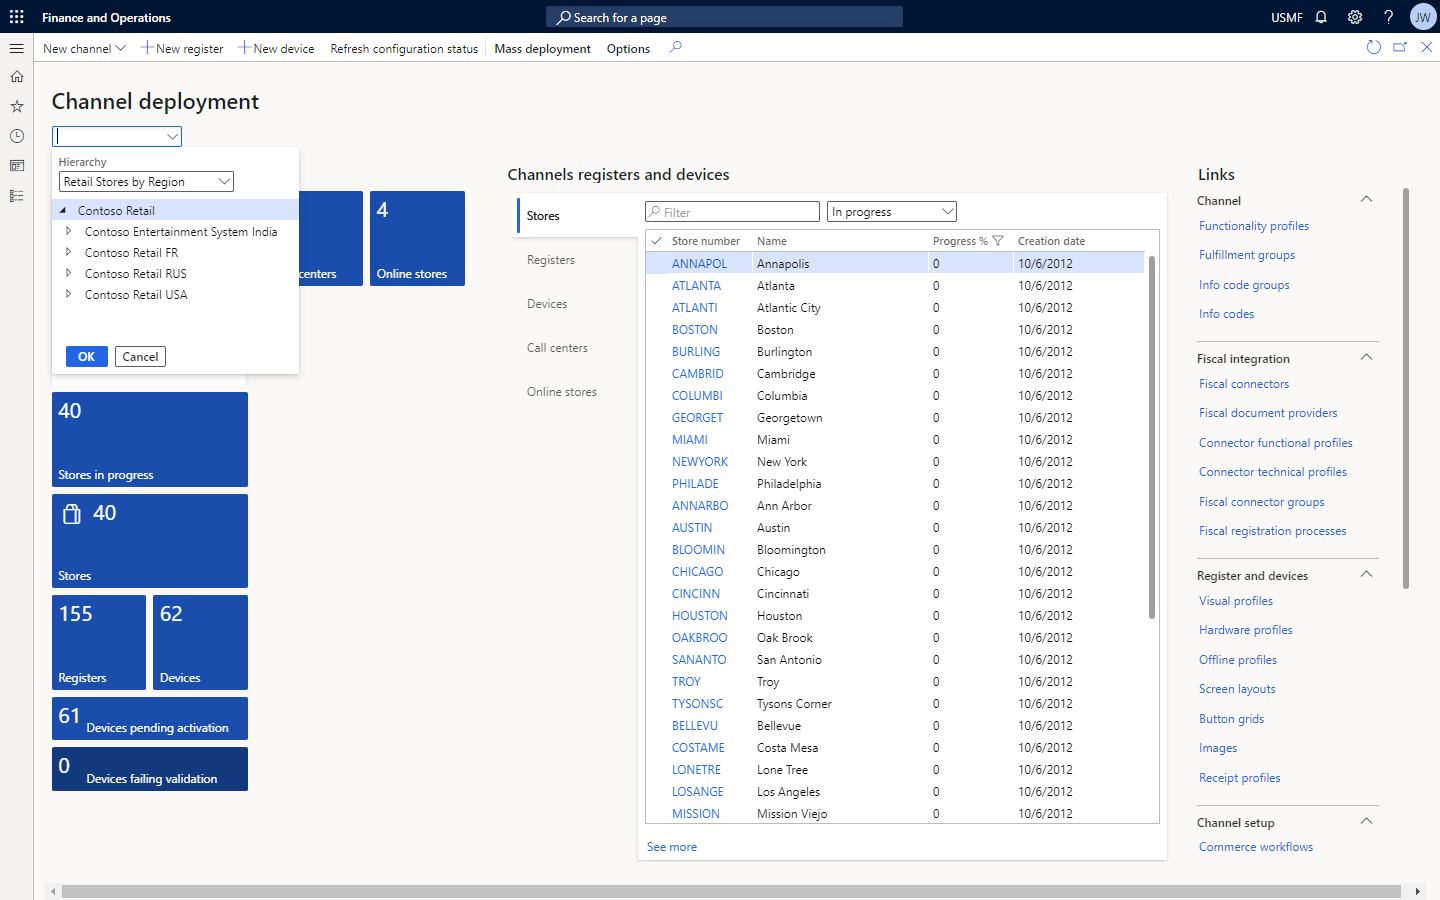
Task: Click the help question mark icon
Action: coord(1388,17)
